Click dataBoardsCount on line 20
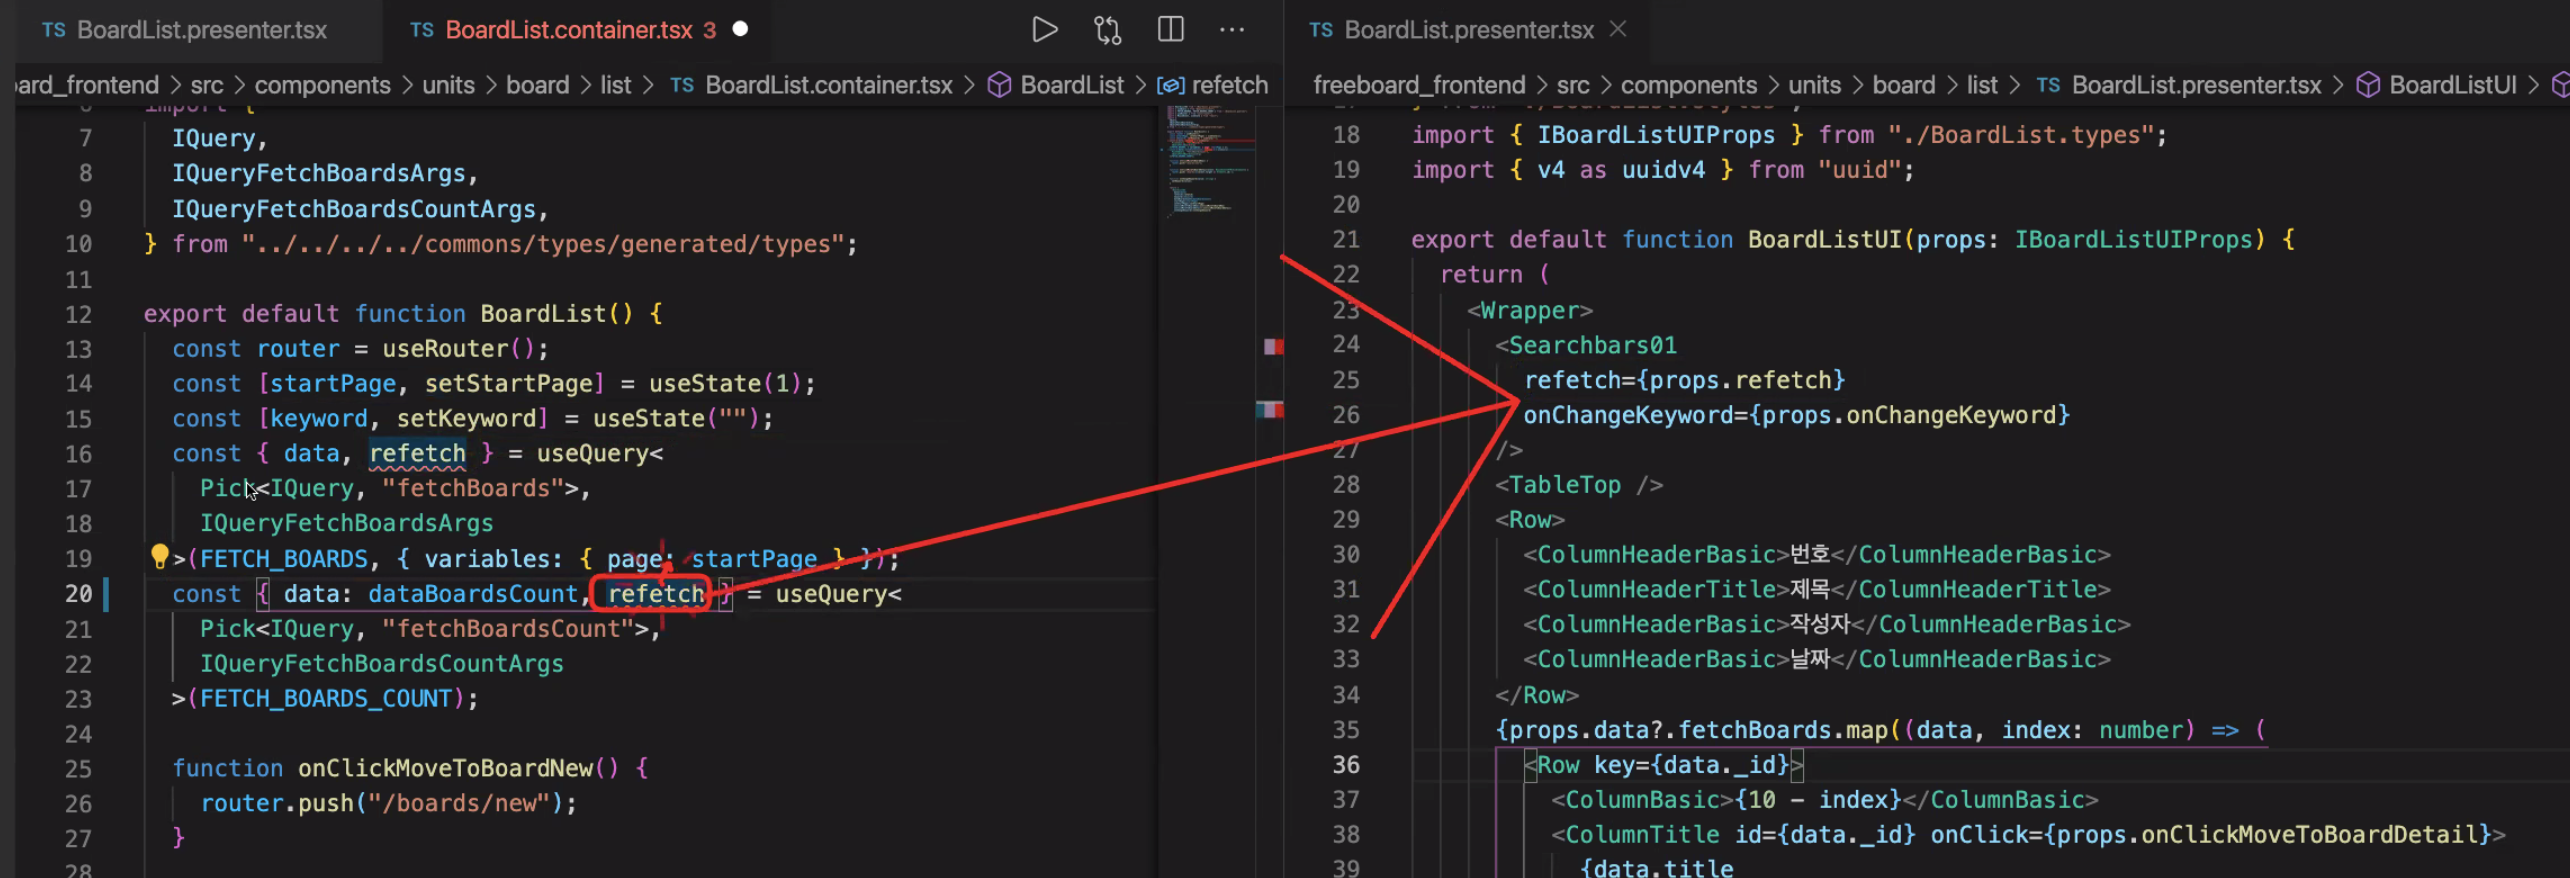The height and width of the screenshot is (878, 2570). (x=473, y=594)
